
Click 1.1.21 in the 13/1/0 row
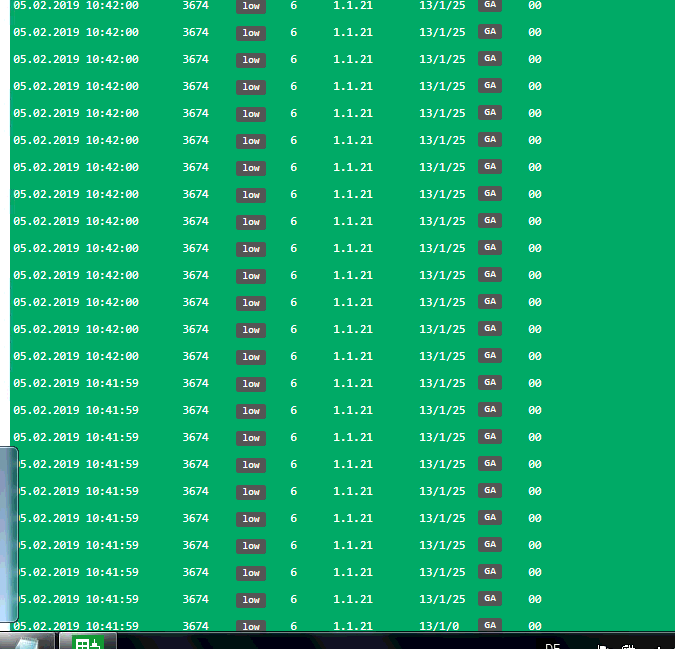(353, 626)
